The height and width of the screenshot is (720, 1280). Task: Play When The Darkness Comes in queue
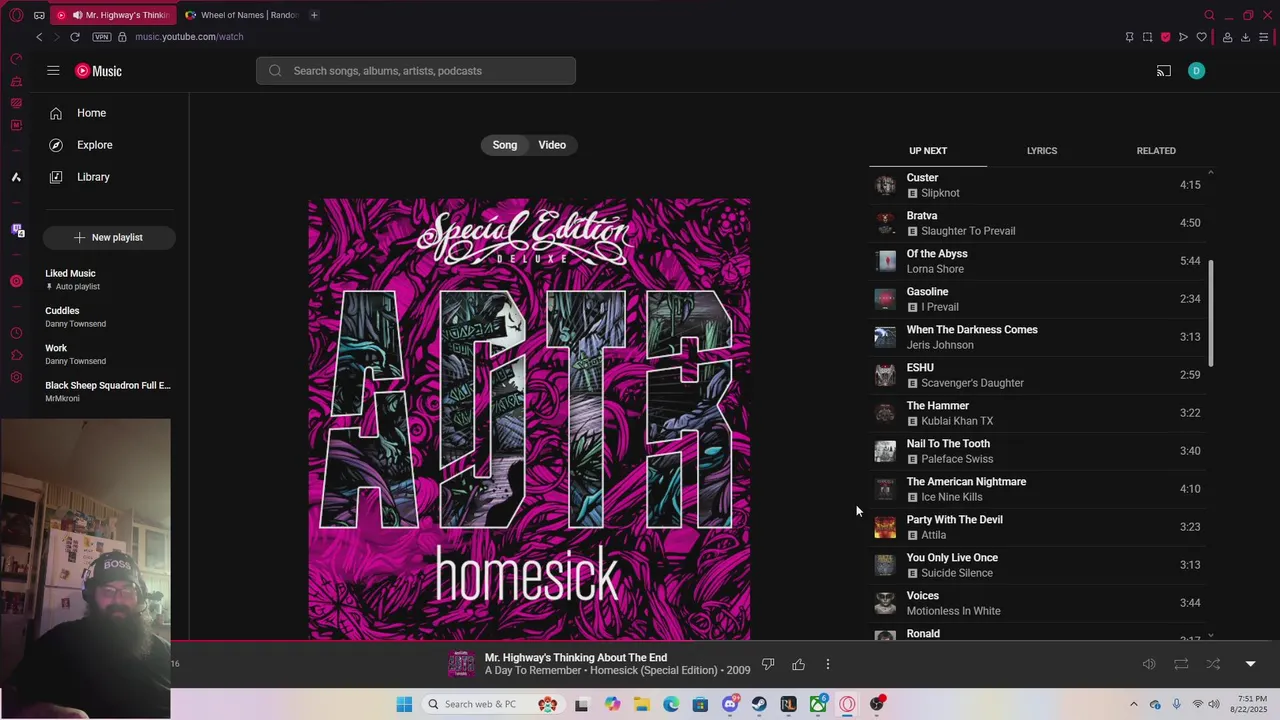click(1037, 337)
